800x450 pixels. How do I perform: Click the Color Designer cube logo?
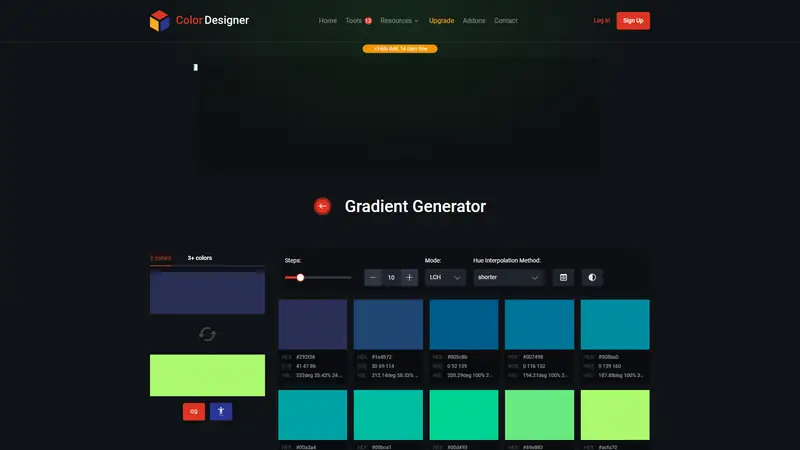pyautogui.click(x=159, y=20)
